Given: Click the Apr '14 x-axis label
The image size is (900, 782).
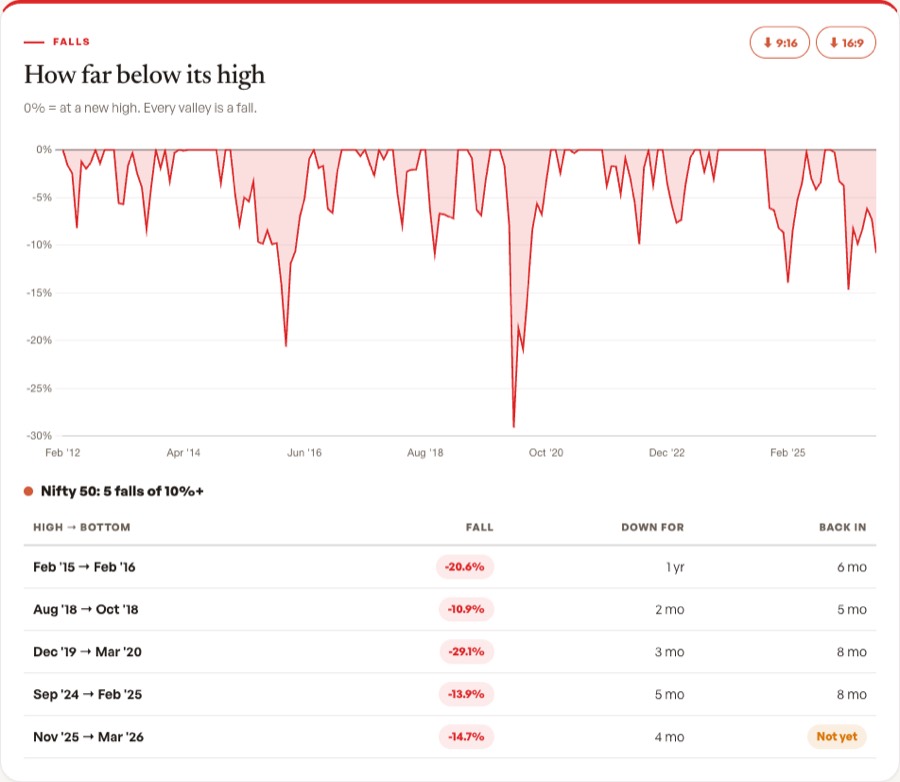Looking at the screenshot, I should pyautogui.click(x=184, y=453).
